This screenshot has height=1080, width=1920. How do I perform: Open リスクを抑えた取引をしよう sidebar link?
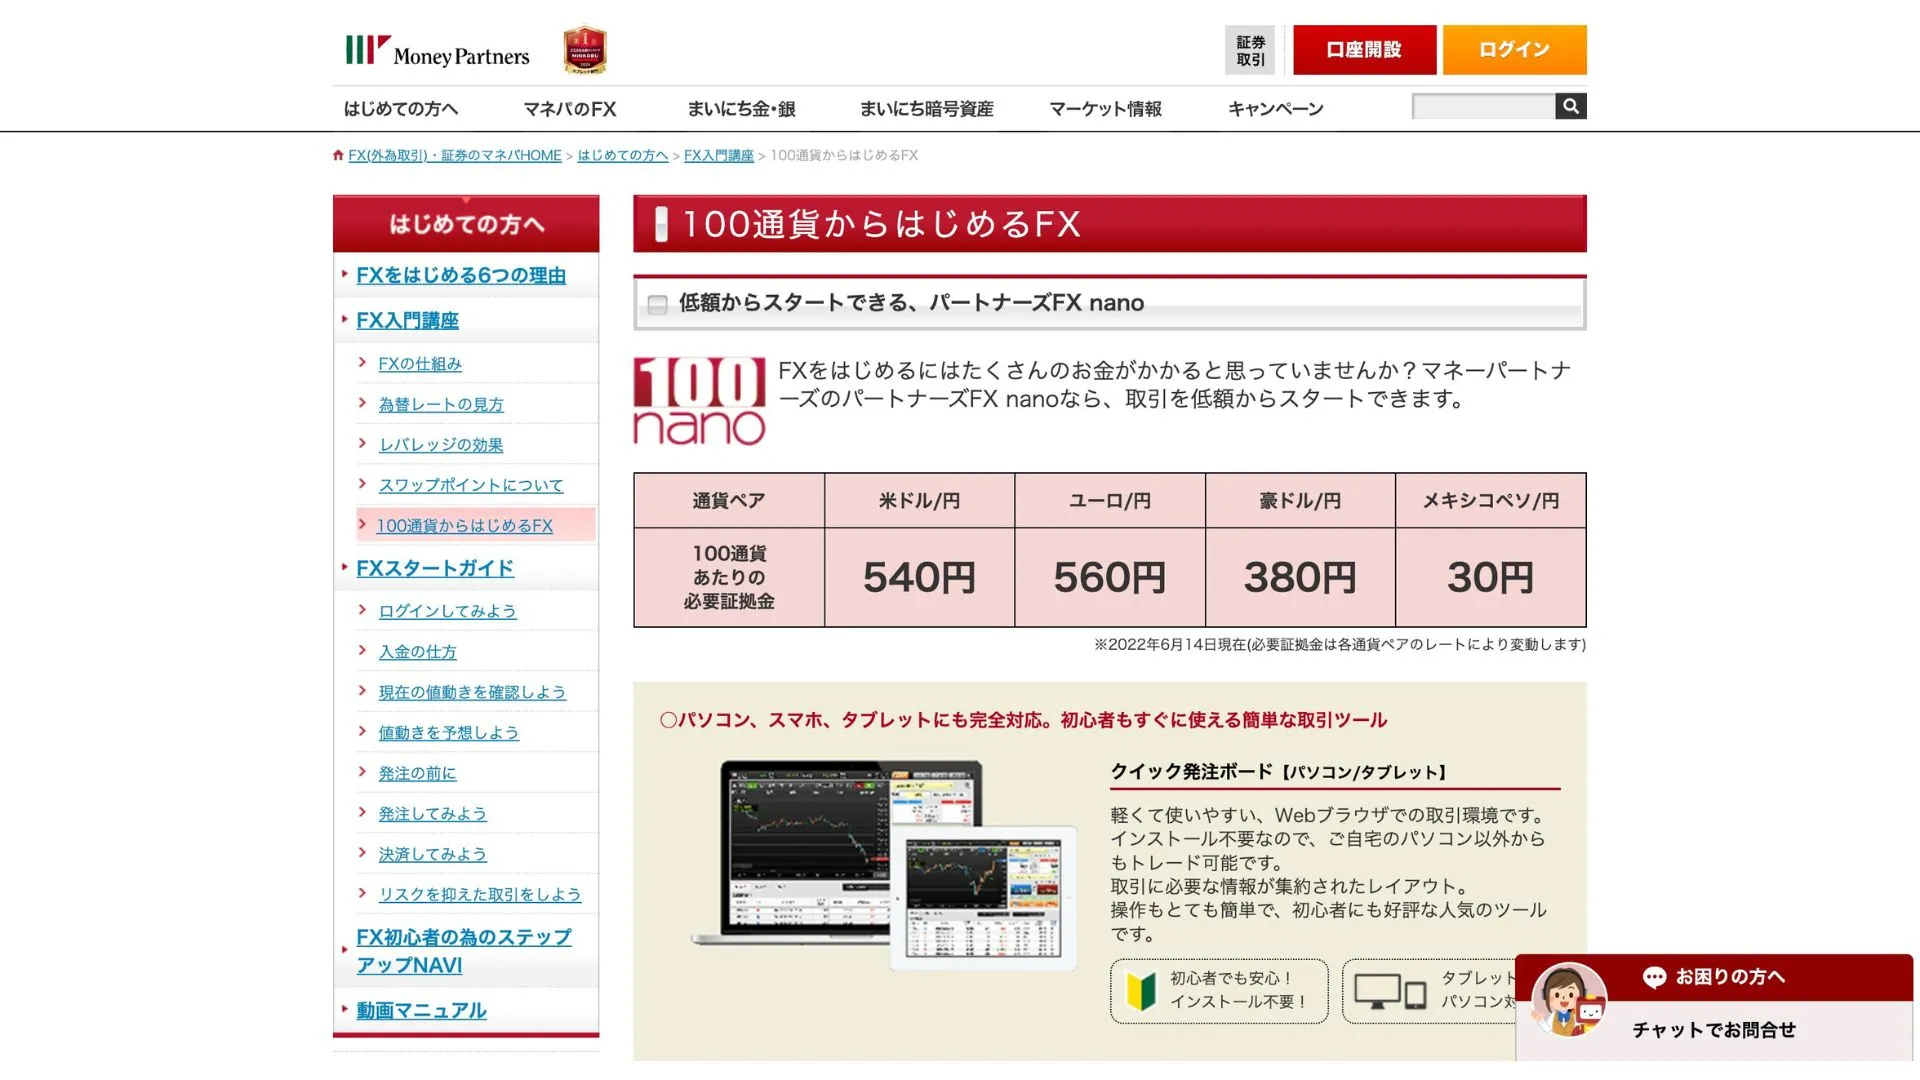480,895
